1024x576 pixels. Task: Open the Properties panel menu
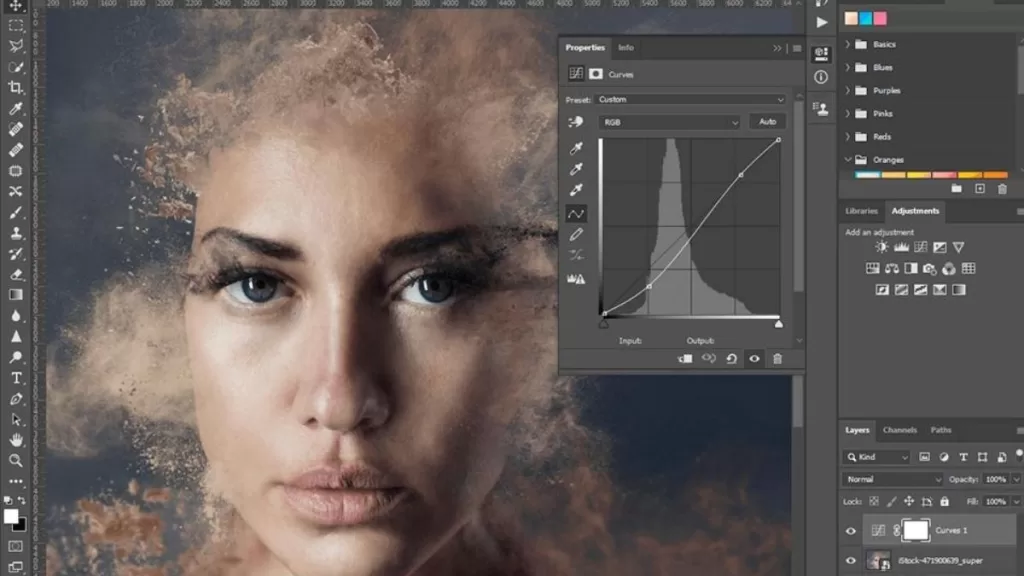tap(797, 48)
